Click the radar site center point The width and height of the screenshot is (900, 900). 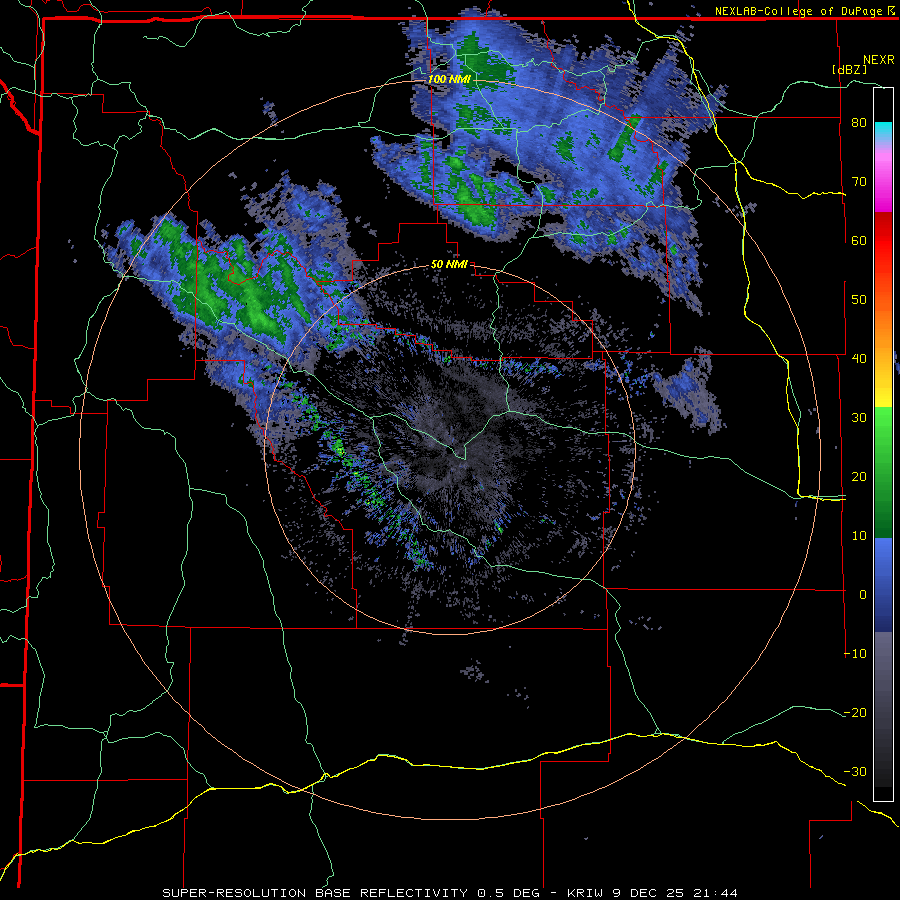[449, 449]
